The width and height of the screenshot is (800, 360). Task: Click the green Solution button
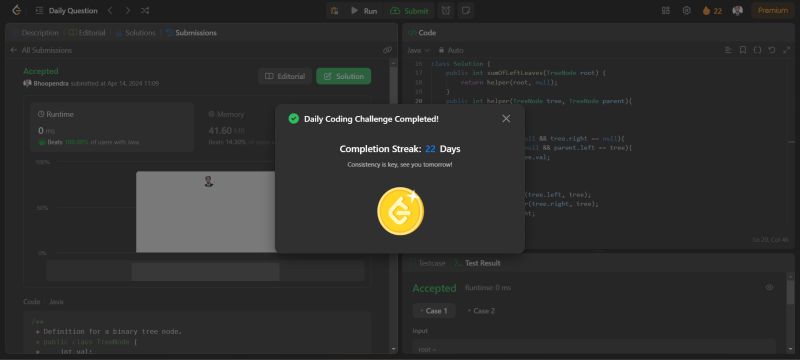click(x=343, y=76)
